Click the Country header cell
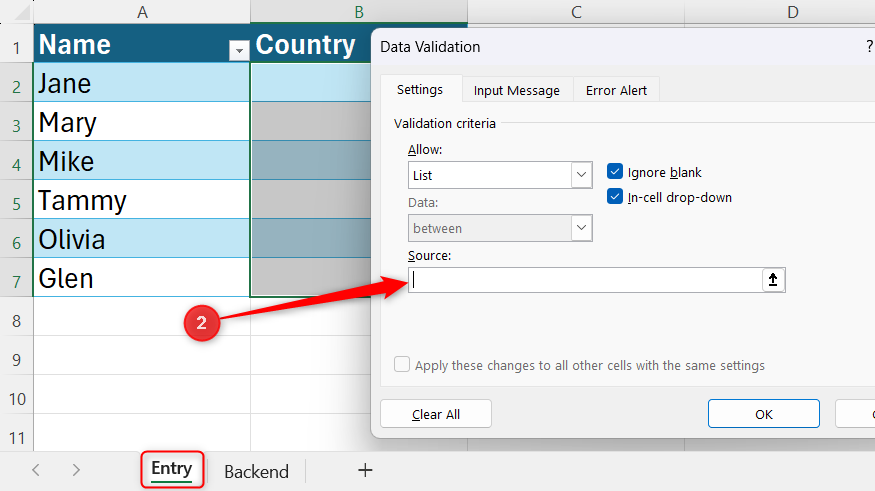 tap(311, 44)
